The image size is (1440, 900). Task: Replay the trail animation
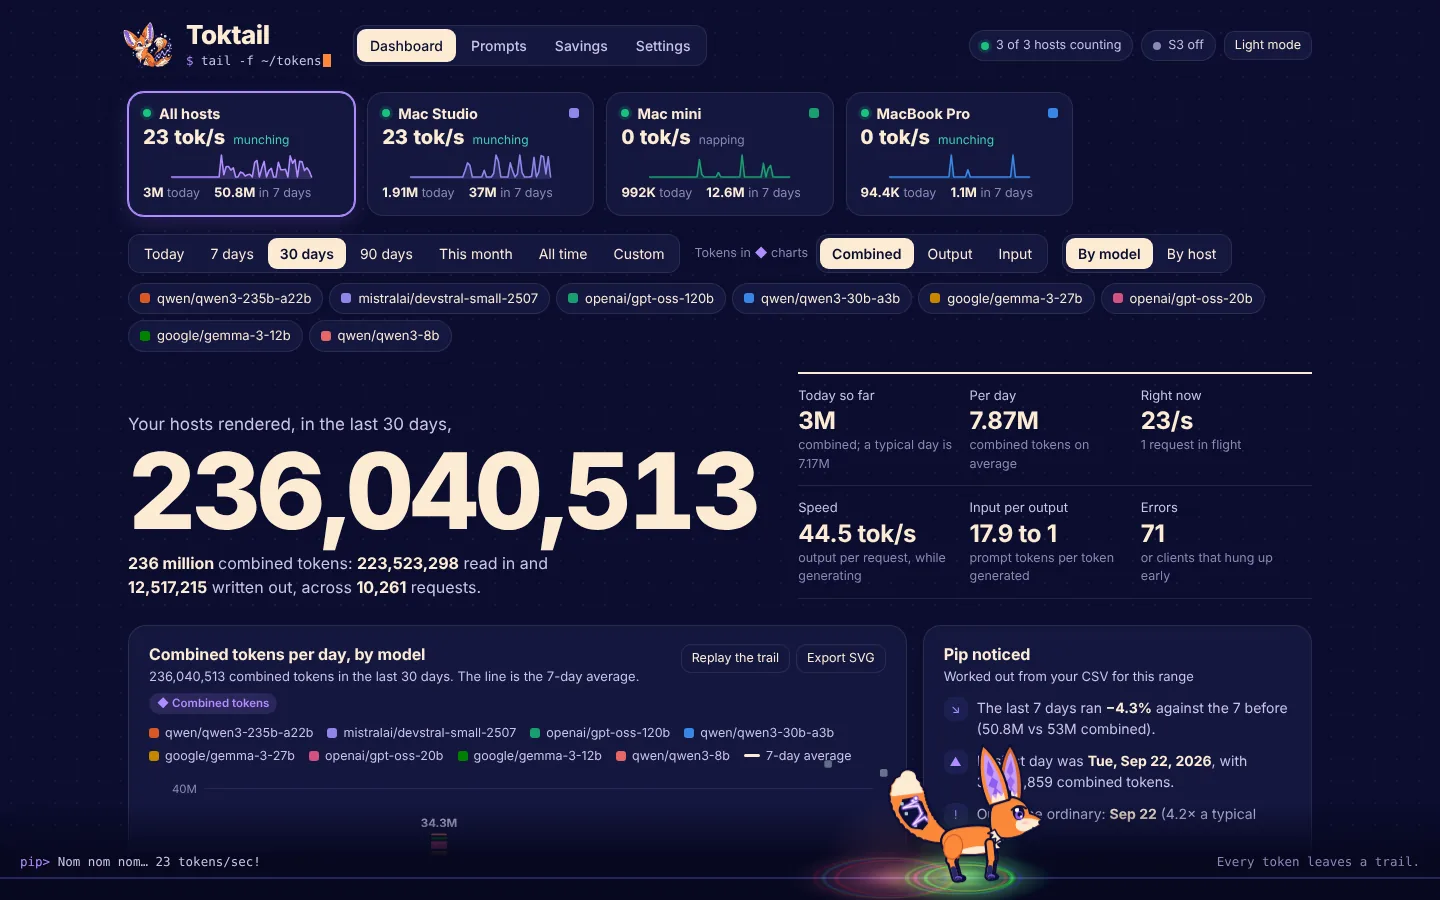735,658
